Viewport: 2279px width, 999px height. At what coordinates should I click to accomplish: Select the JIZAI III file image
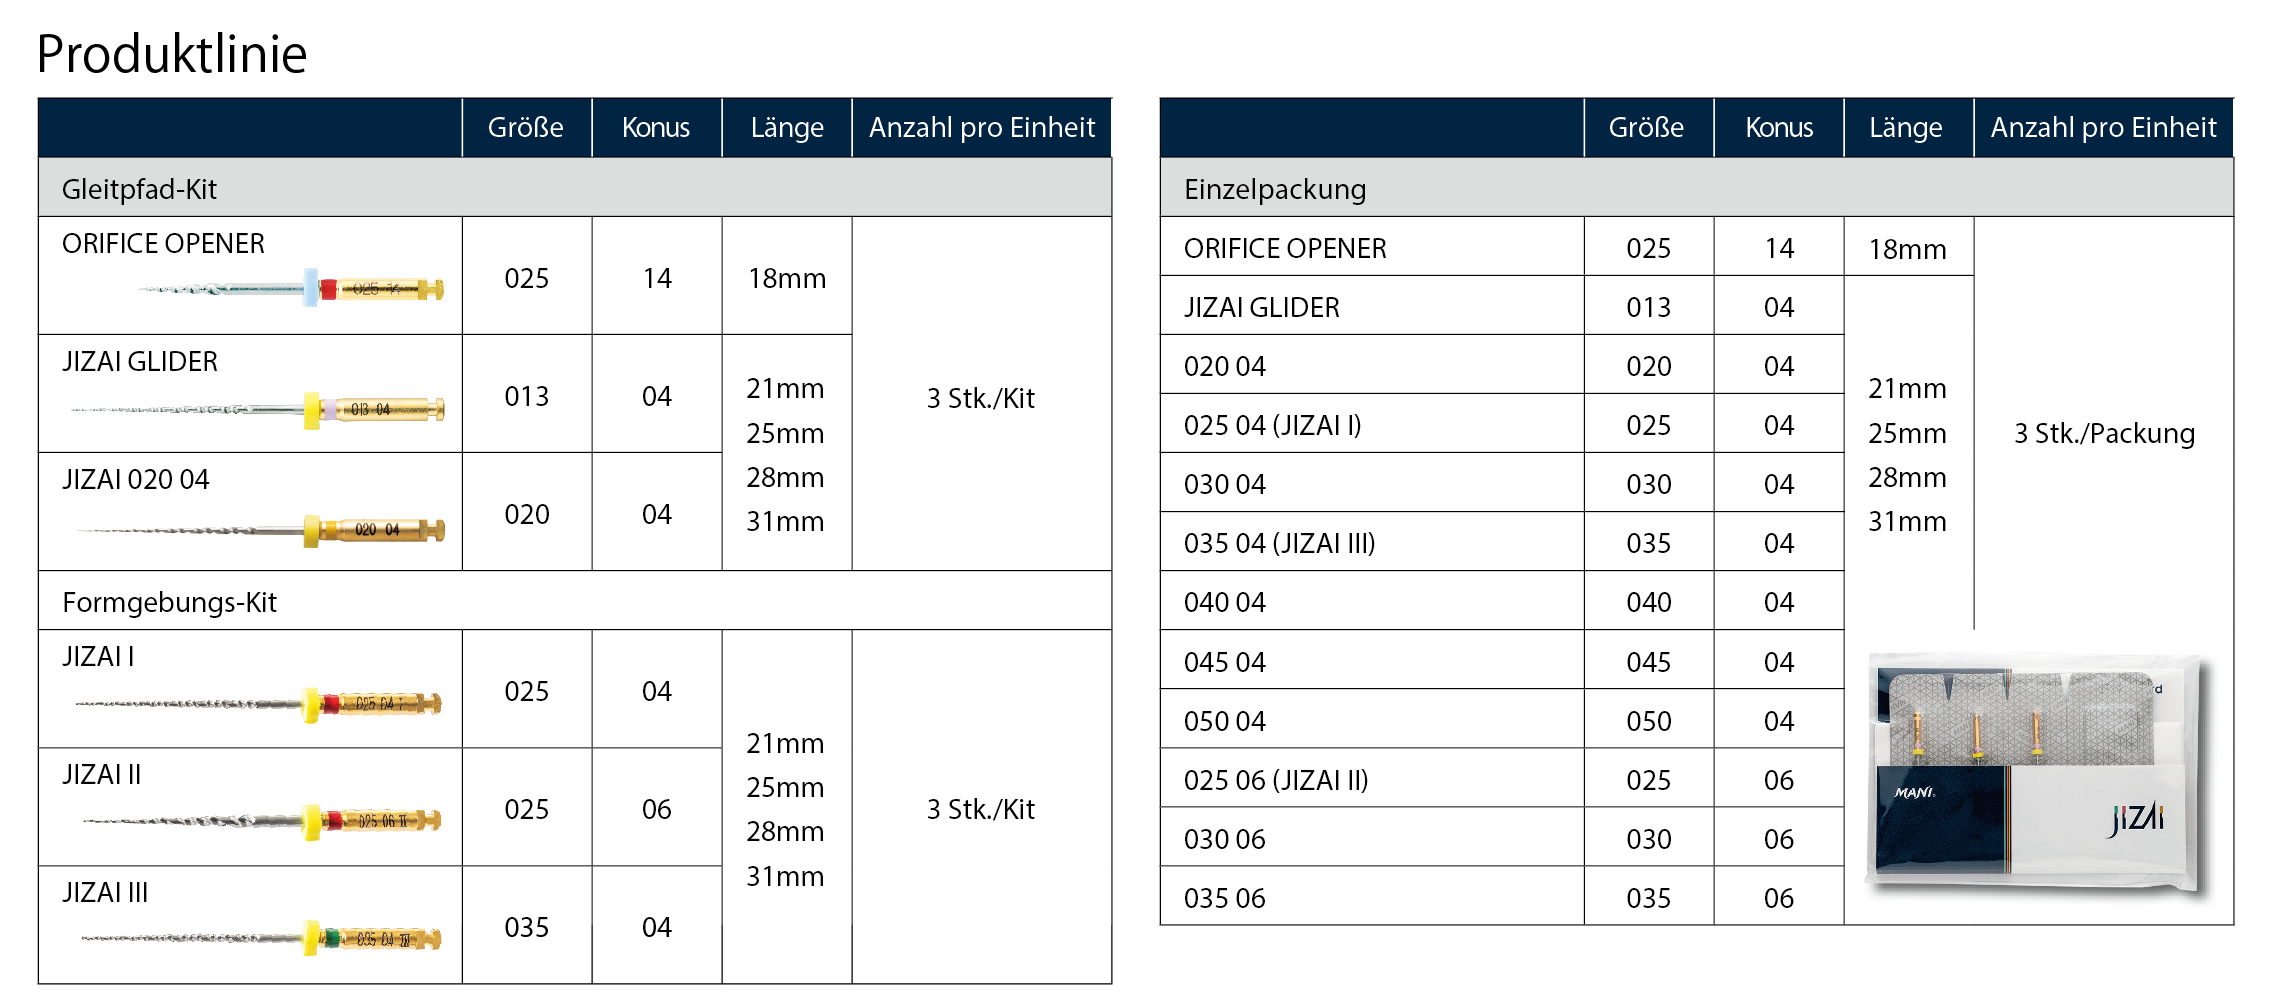[x=262, y=939]
